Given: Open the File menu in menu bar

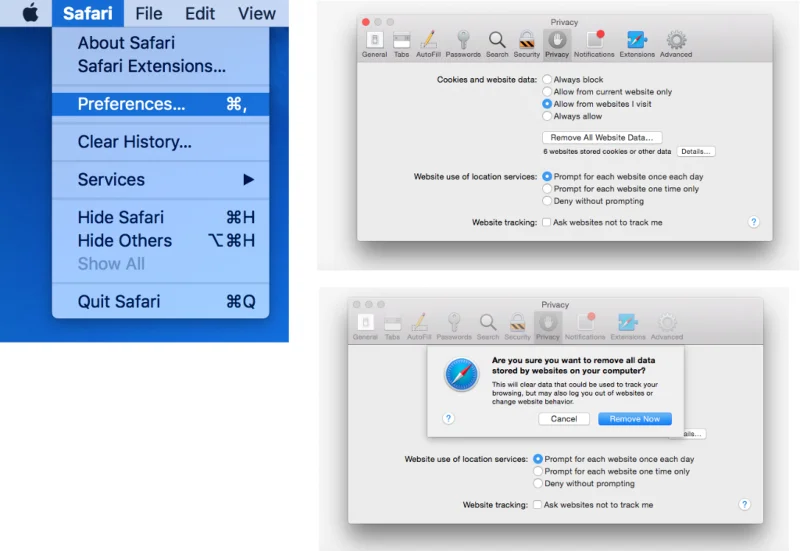Looking at the screenshot, I should pyautogui.click(x=148, y=13).
